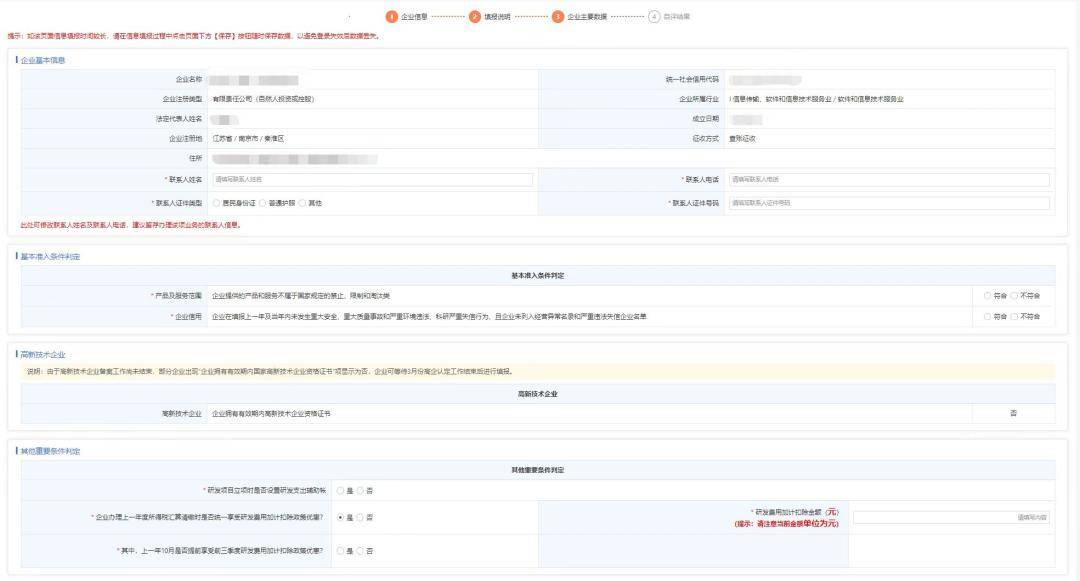Click step 1 企业信息 circle
1080x581 pixels.
(x=392, y=16)
